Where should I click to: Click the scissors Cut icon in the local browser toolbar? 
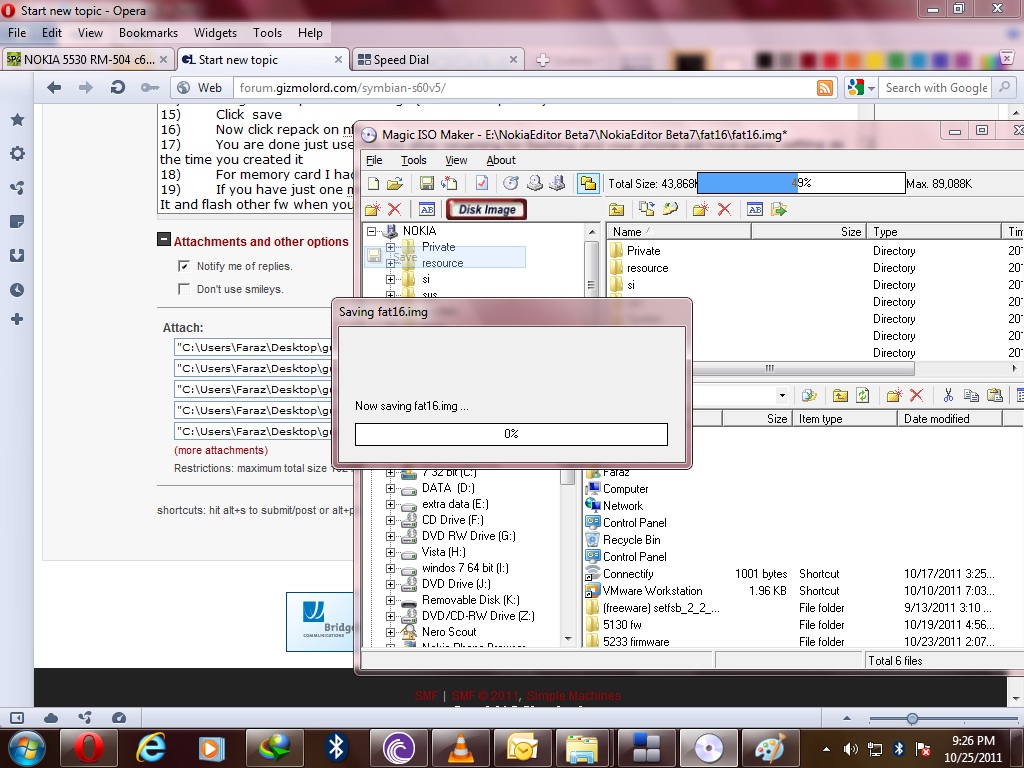coord(948,395)
